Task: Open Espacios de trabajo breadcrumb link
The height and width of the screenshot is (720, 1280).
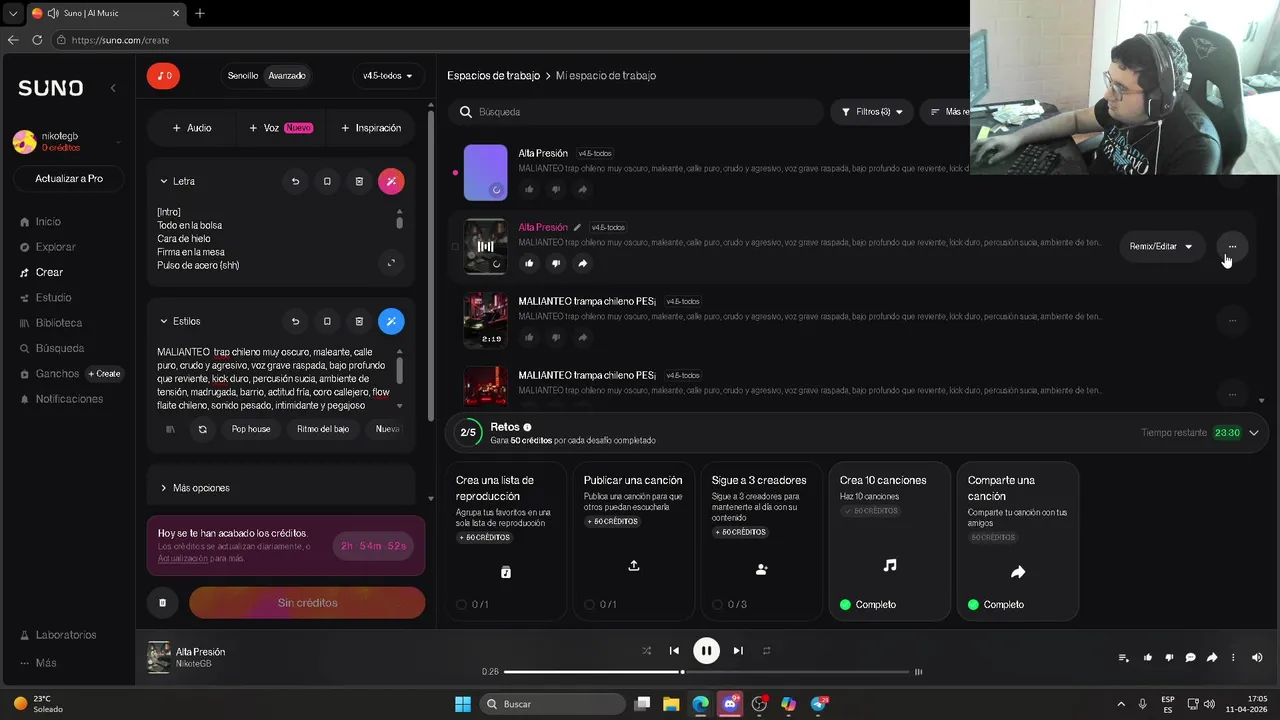Action: [493, 76]
